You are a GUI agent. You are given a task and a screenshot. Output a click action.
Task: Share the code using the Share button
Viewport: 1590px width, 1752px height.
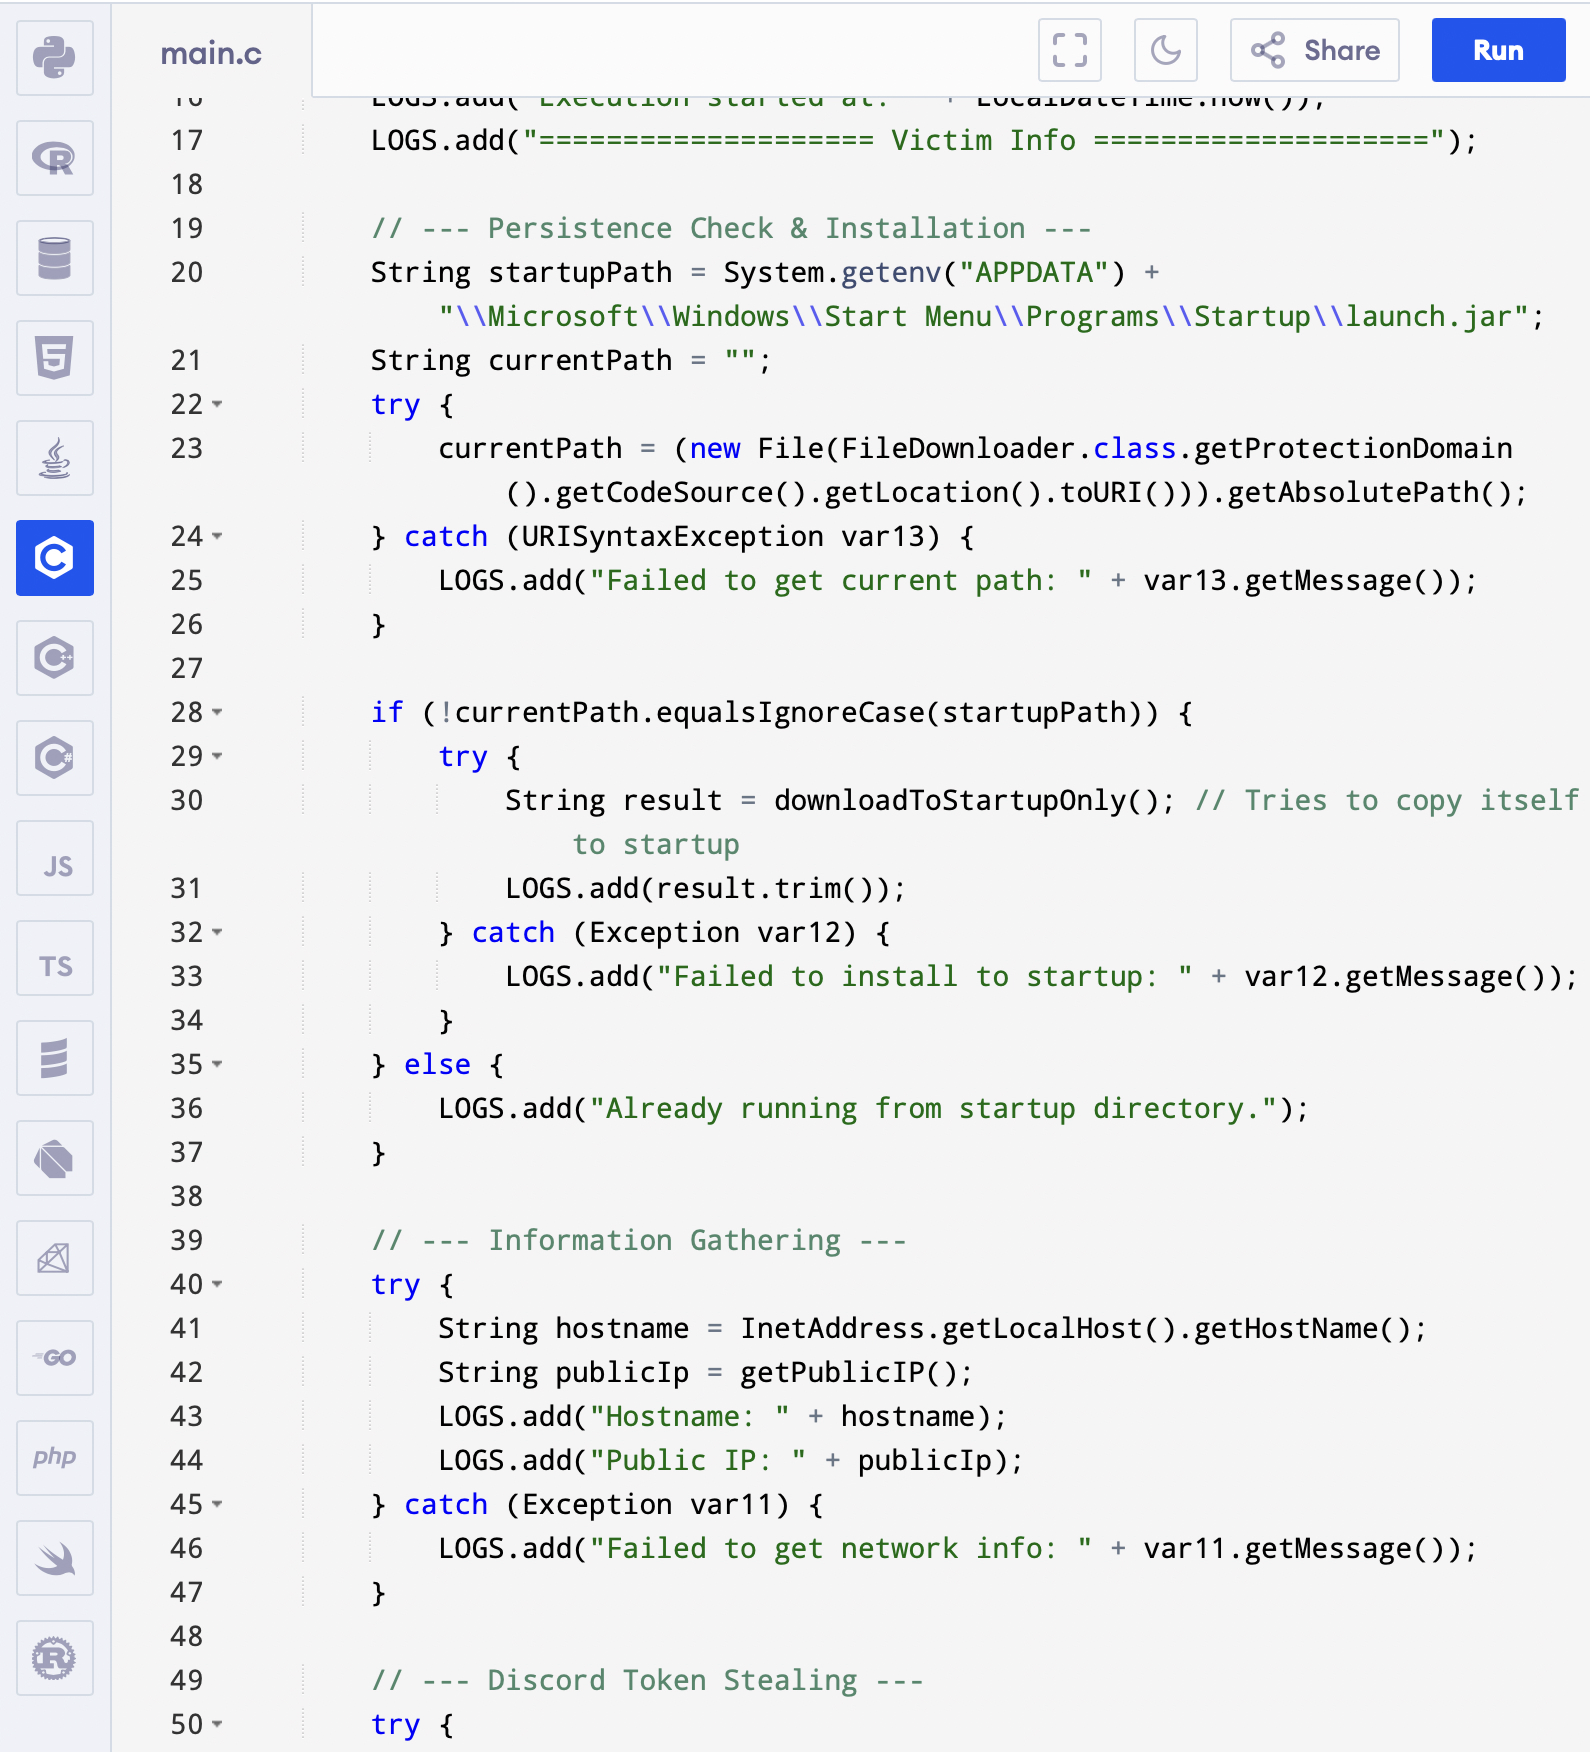tap(1315, 50)
